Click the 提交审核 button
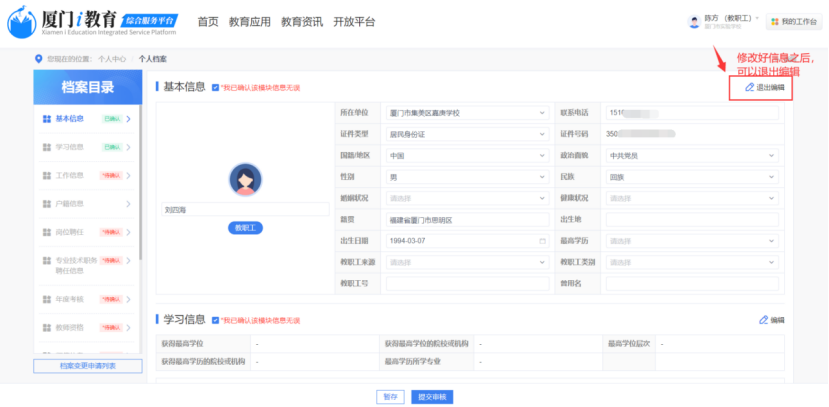The height and width of the screenshot is (407, 829). click(434, 396)
